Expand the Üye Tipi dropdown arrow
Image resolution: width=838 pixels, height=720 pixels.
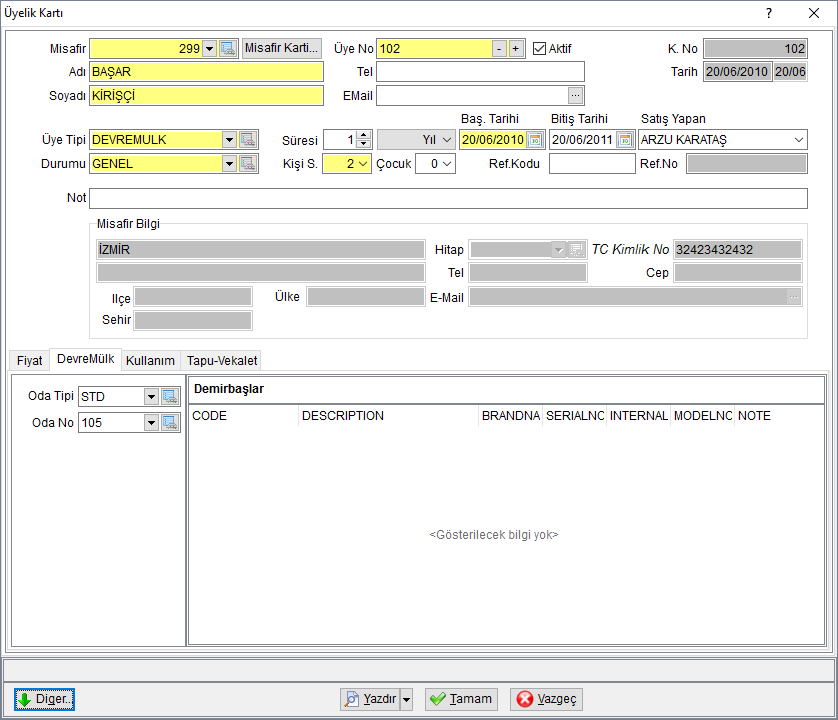click(x=229, y=140)
